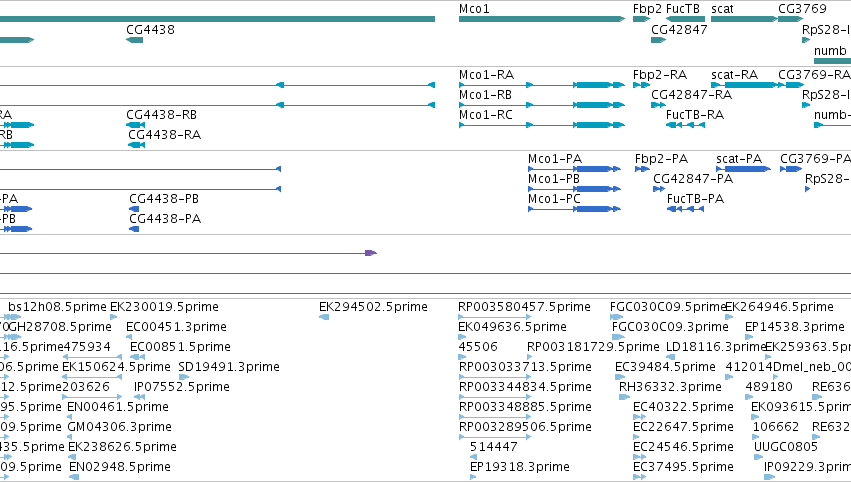Click the 45506 EST feature

[462, 357]
